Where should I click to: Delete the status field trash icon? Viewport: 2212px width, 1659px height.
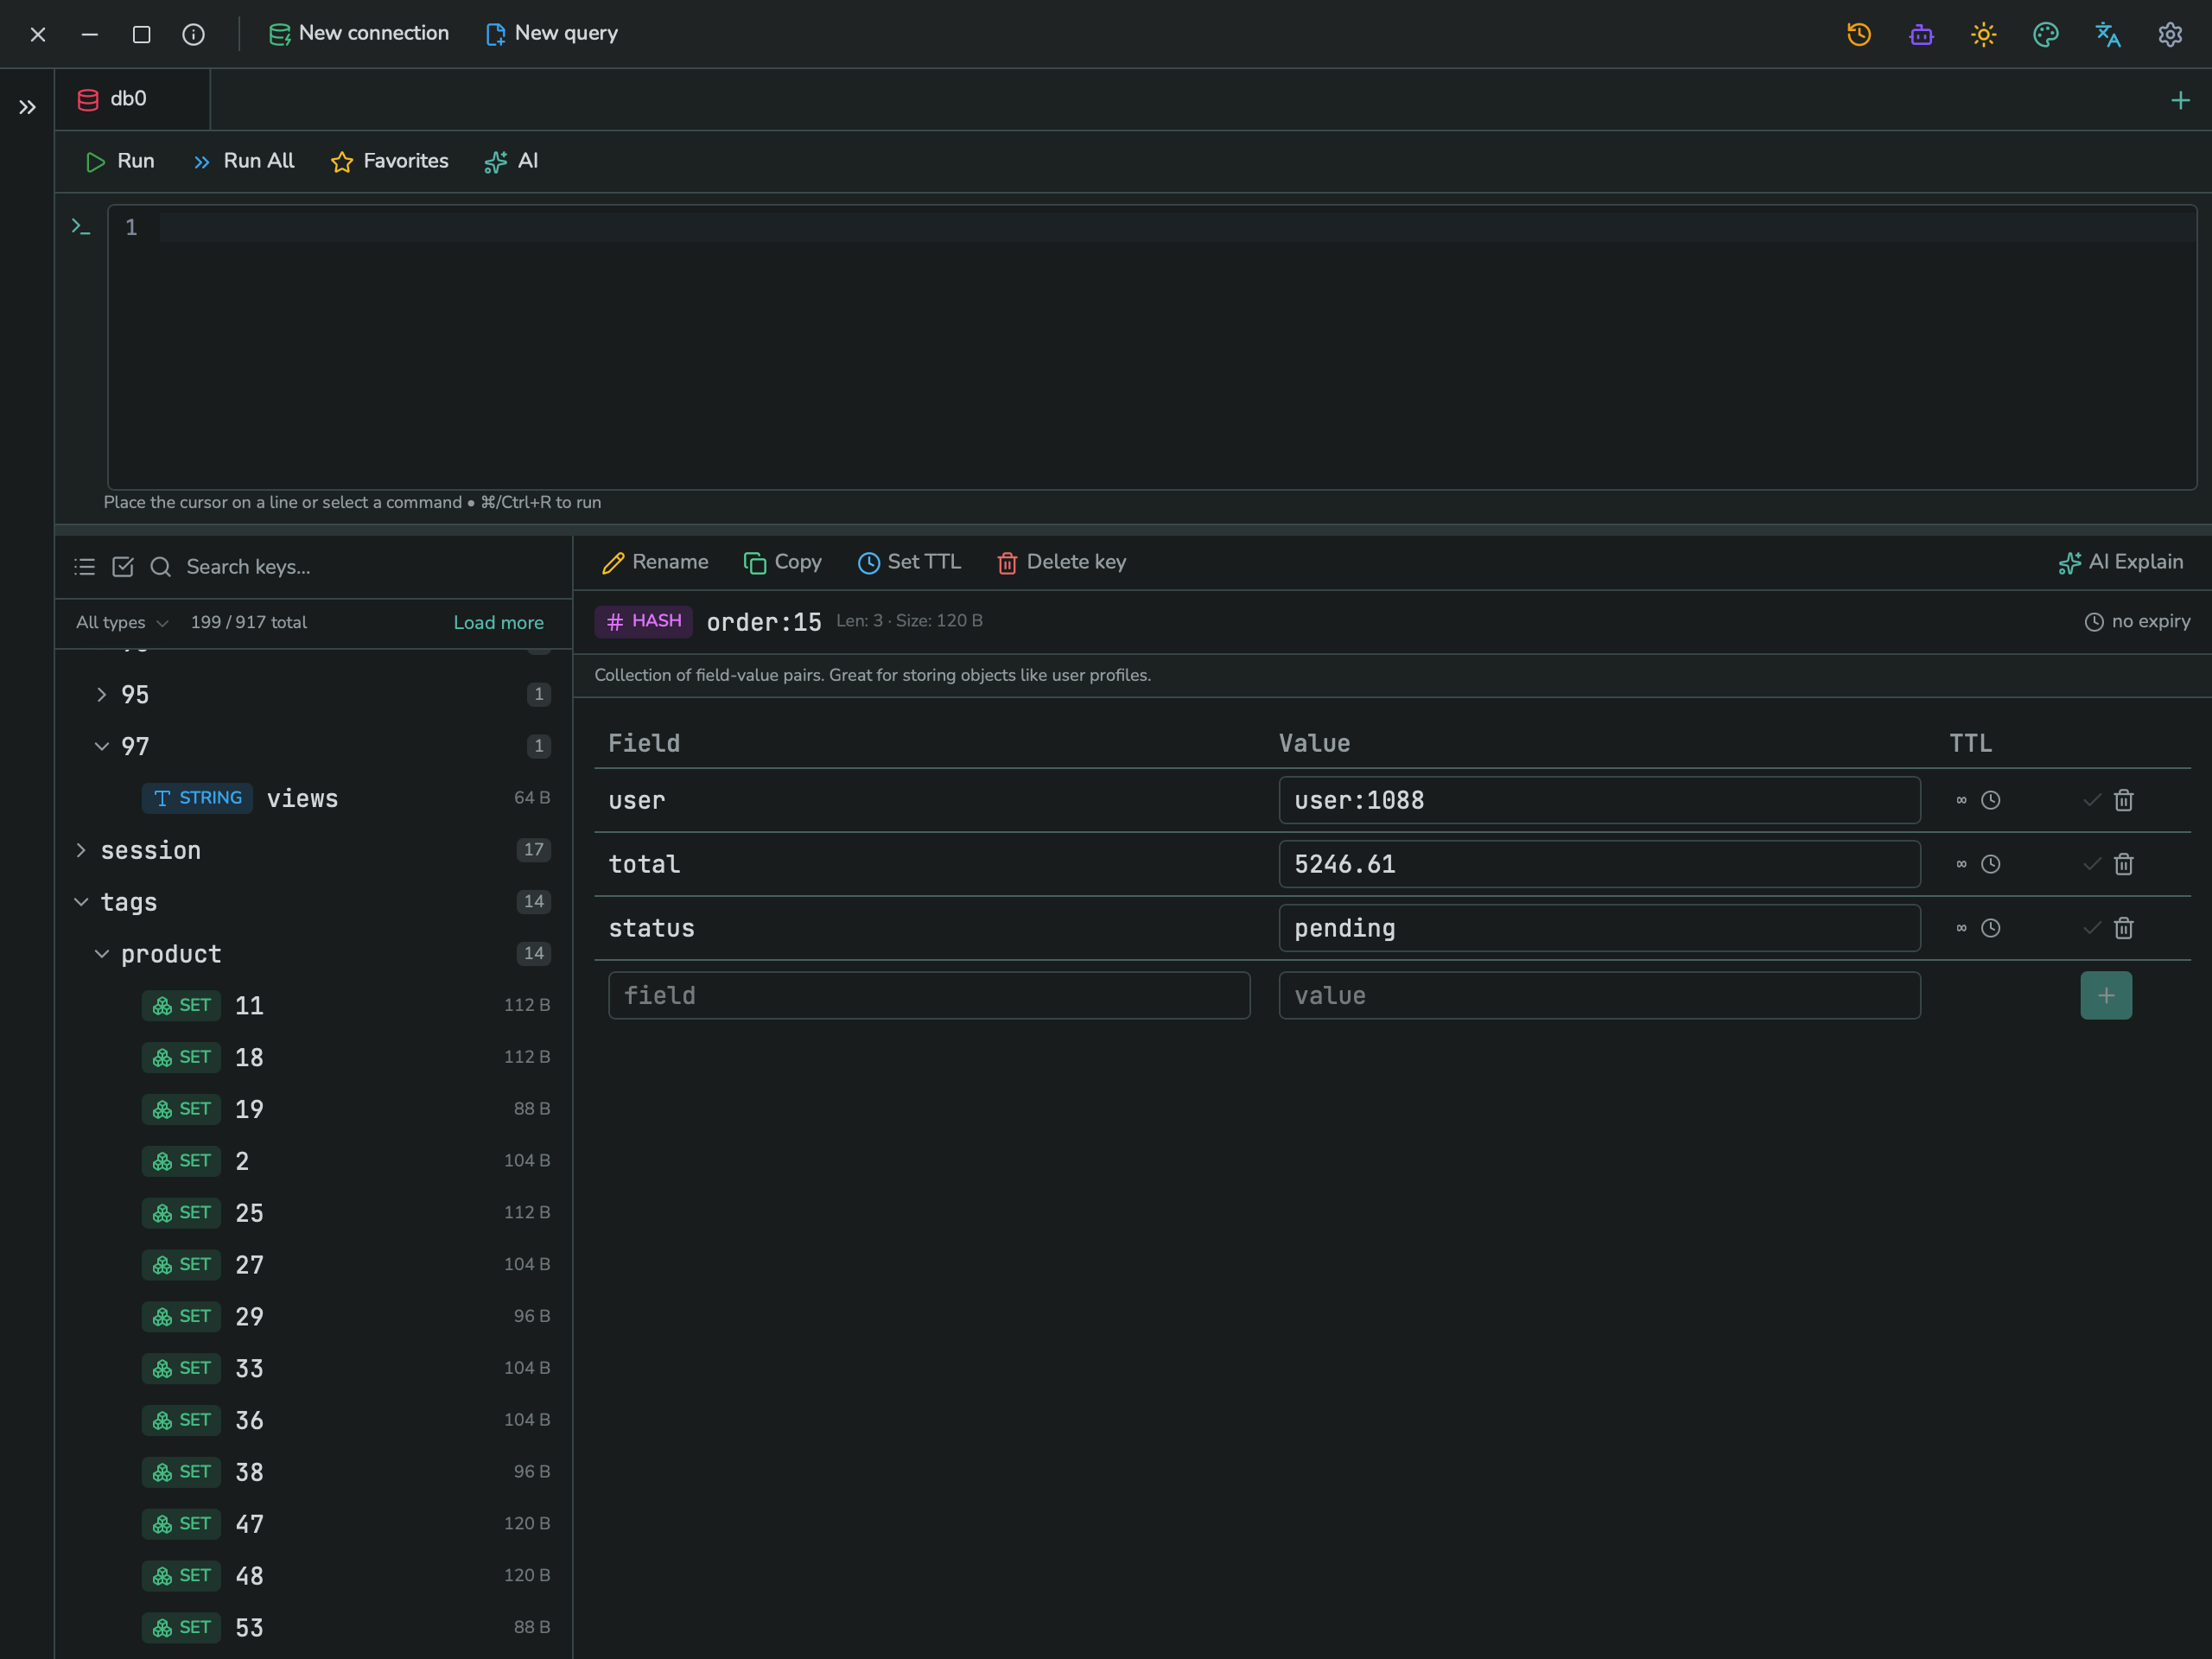pos(2124,928)
